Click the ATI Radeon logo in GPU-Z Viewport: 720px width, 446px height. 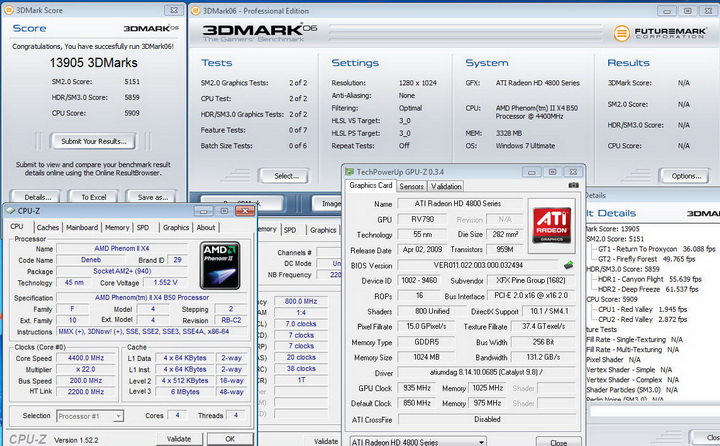click(551, 225)
